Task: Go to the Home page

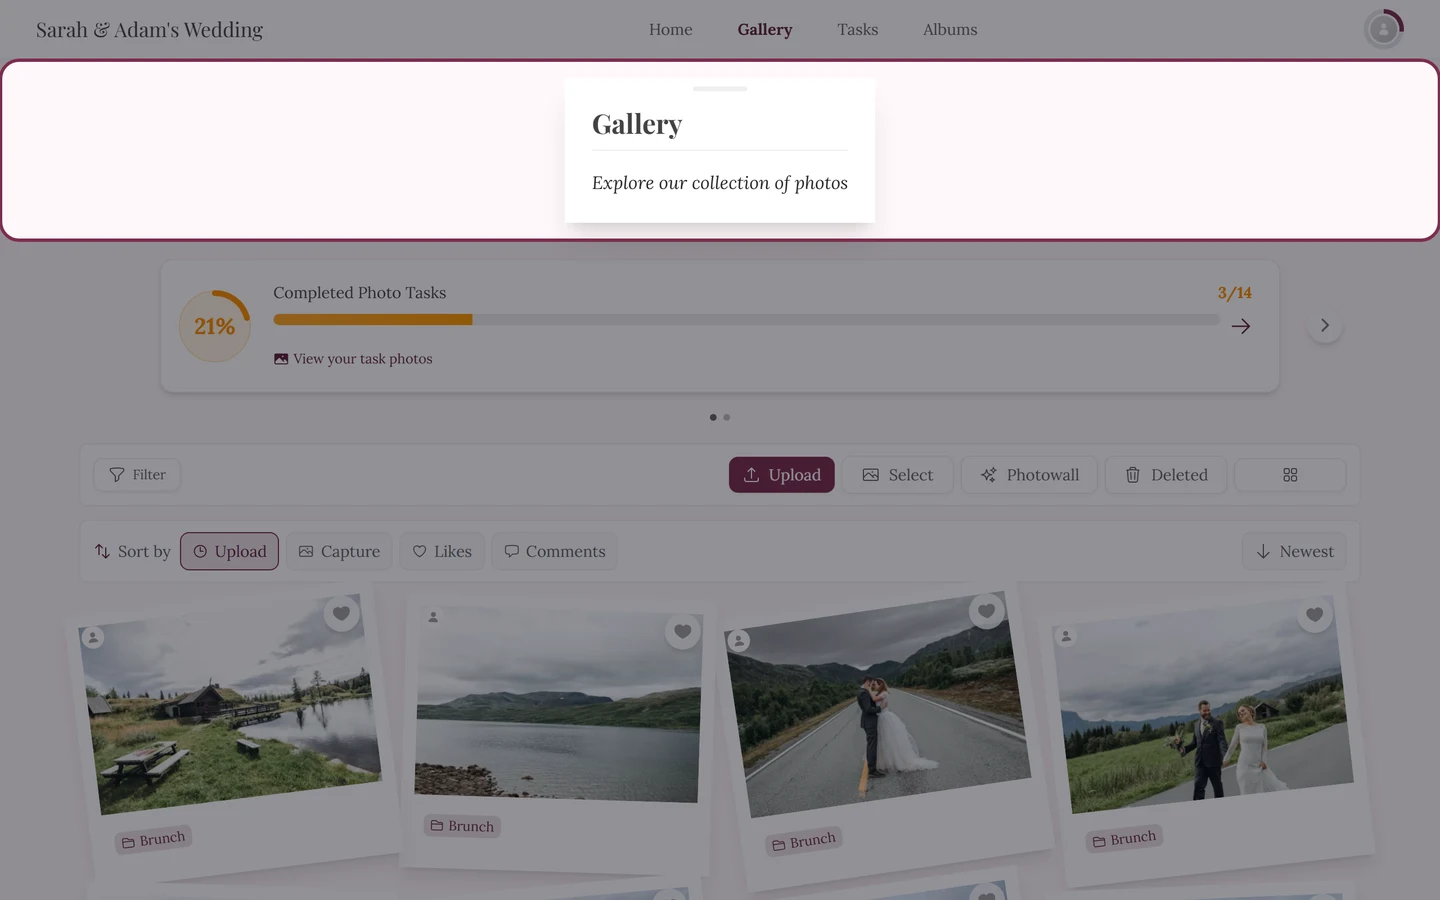Action: tap(670, 30)
